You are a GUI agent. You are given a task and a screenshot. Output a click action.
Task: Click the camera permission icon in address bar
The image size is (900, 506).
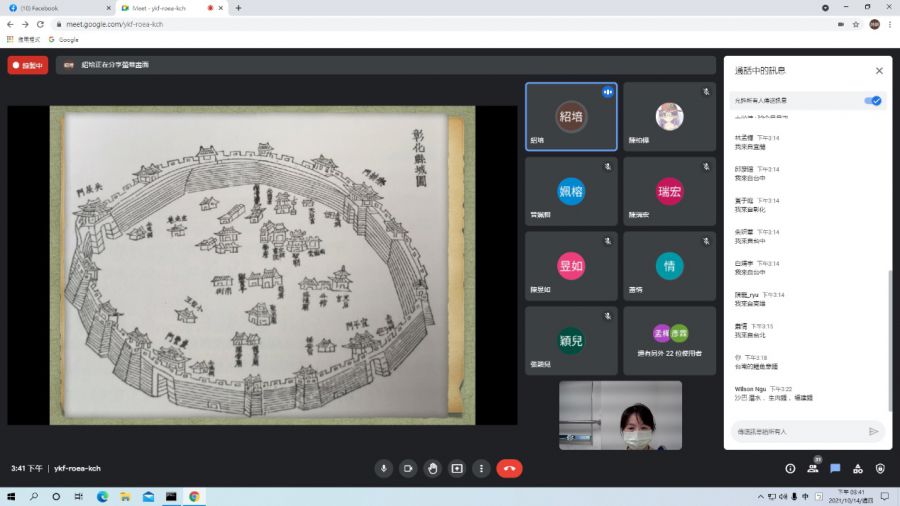click(x=840, y=24)
